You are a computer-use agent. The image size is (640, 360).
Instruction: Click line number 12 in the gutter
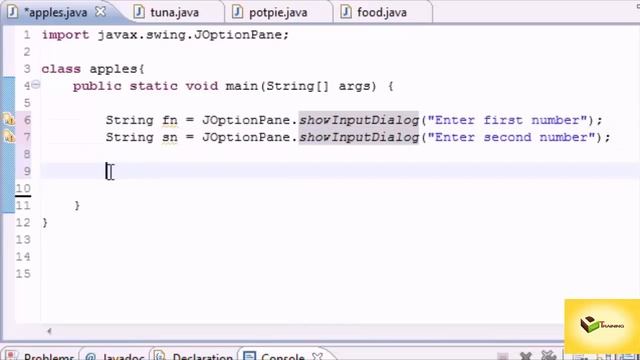tap(23, 222)
